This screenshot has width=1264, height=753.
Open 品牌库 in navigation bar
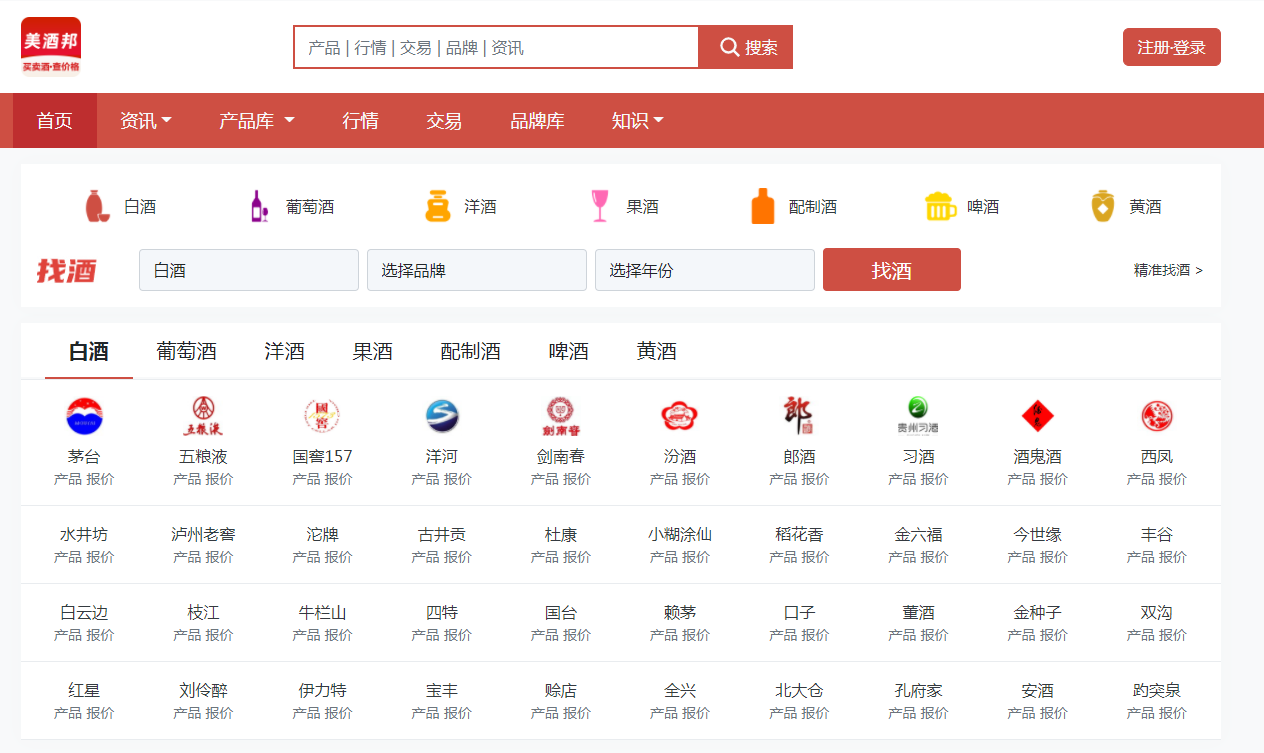537,121
